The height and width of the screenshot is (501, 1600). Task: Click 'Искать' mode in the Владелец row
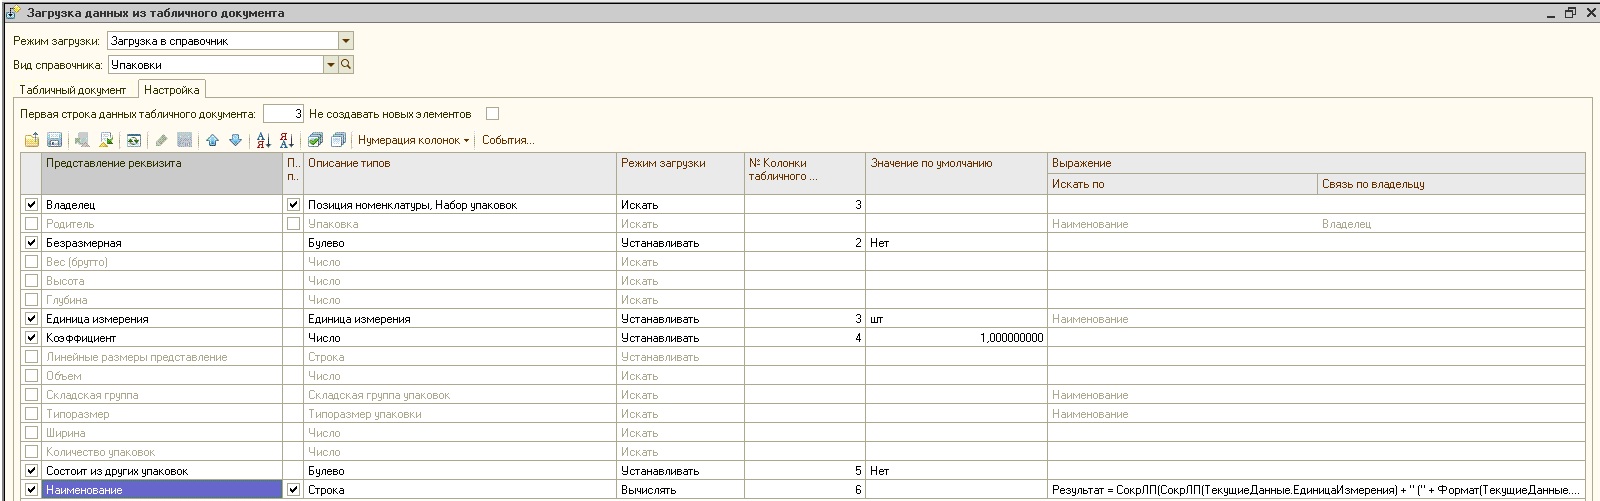(x=681, y=205)
